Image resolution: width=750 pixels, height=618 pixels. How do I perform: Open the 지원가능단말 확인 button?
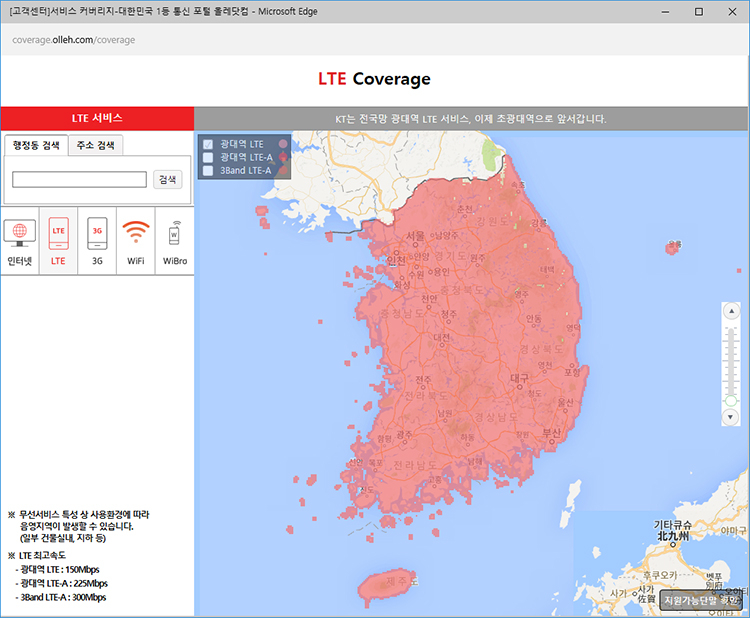(702, 600)
